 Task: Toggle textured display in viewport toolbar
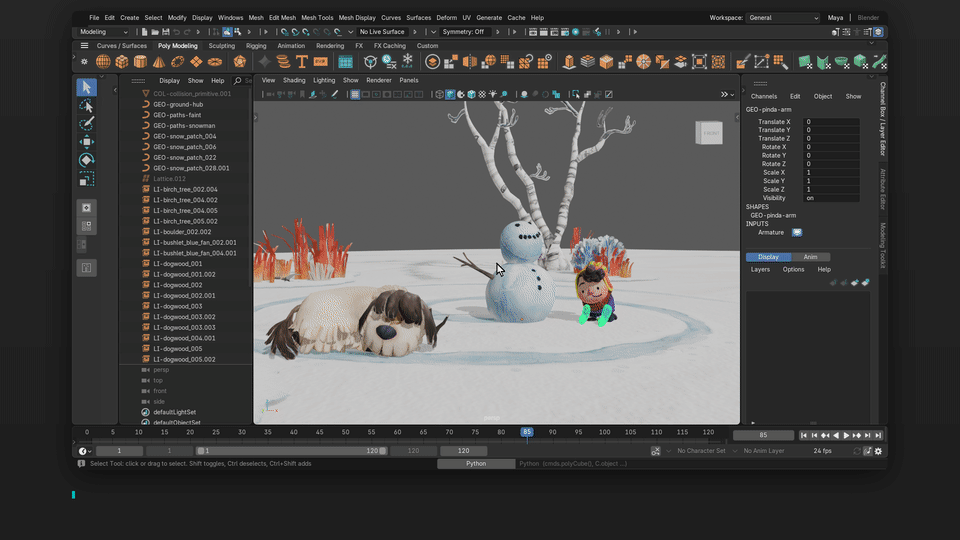(x=482, y=94)
